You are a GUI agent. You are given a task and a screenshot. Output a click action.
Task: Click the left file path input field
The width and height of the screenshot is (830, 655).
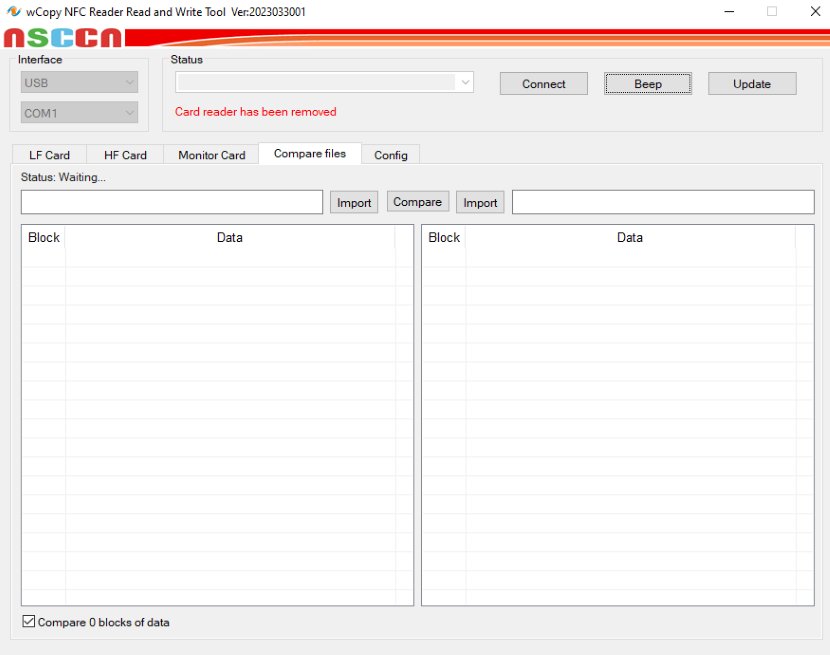pyautogui.click(x=171, y=202)
